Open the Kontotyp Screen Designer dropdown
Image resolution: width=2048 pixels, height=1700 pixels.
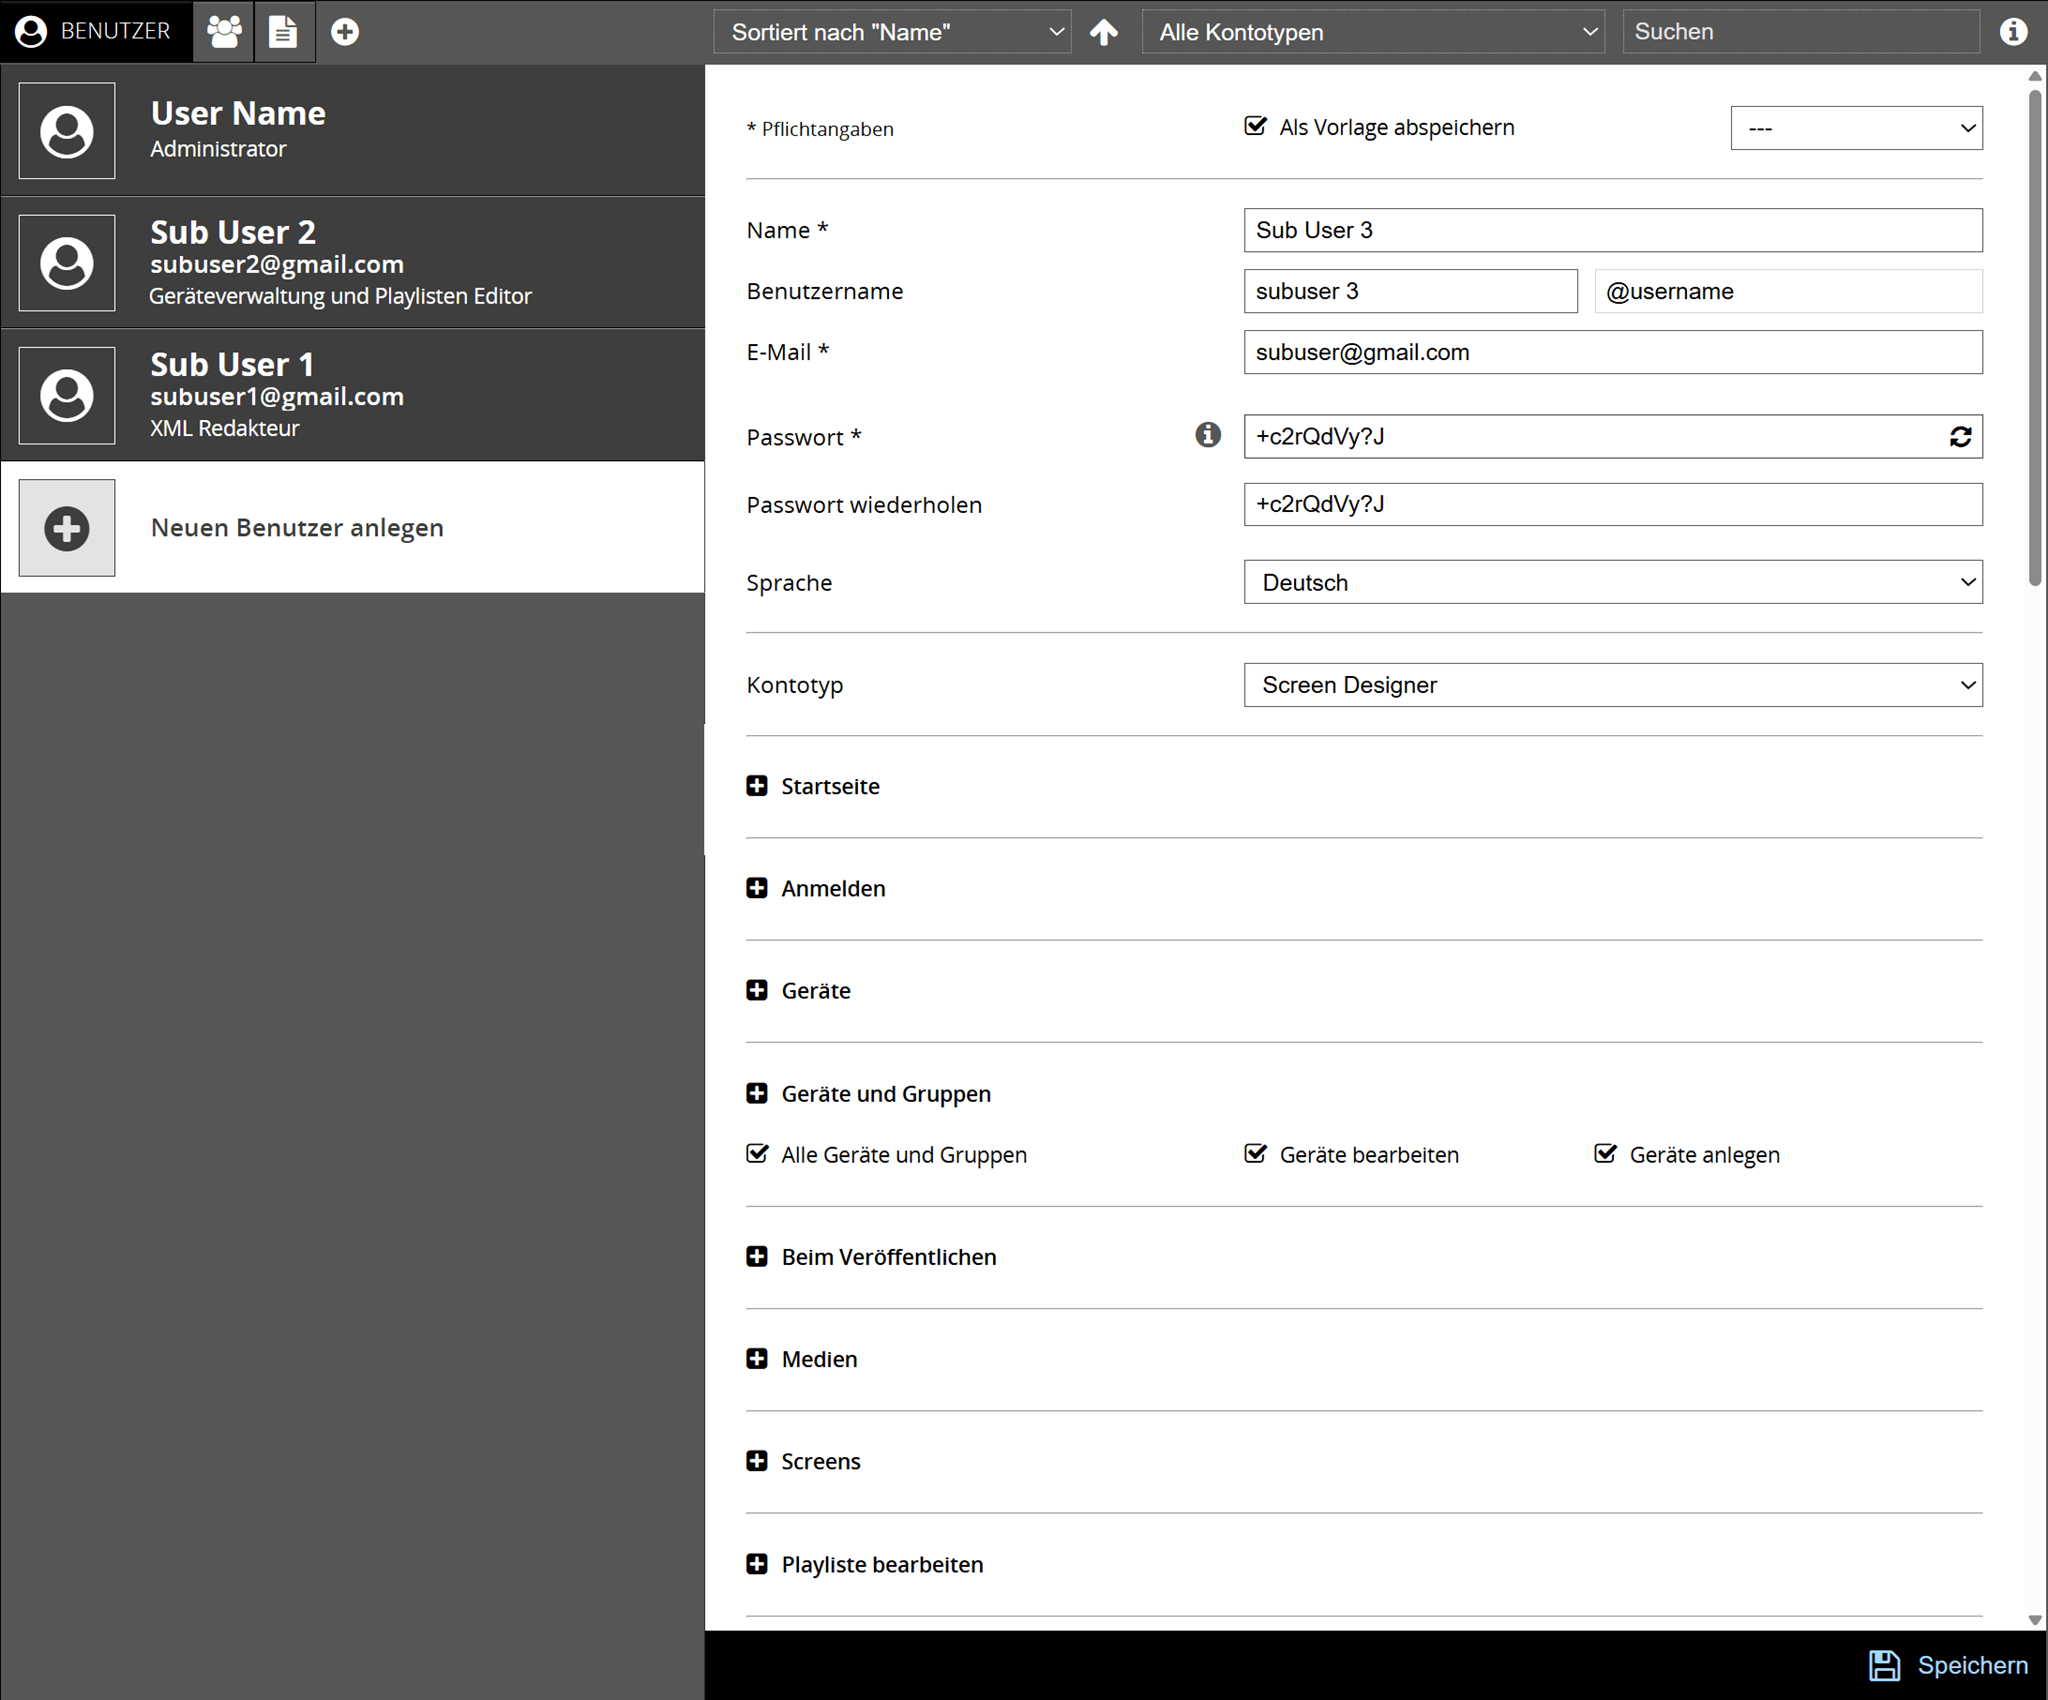(x=1612, y=685)
